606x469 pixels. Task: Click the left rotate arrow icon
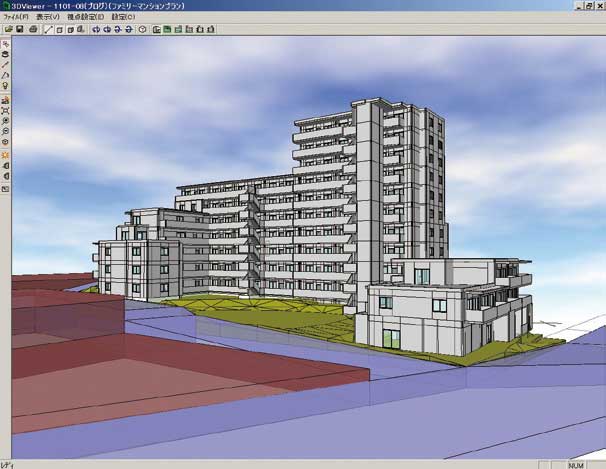click(x=96, y=30)
